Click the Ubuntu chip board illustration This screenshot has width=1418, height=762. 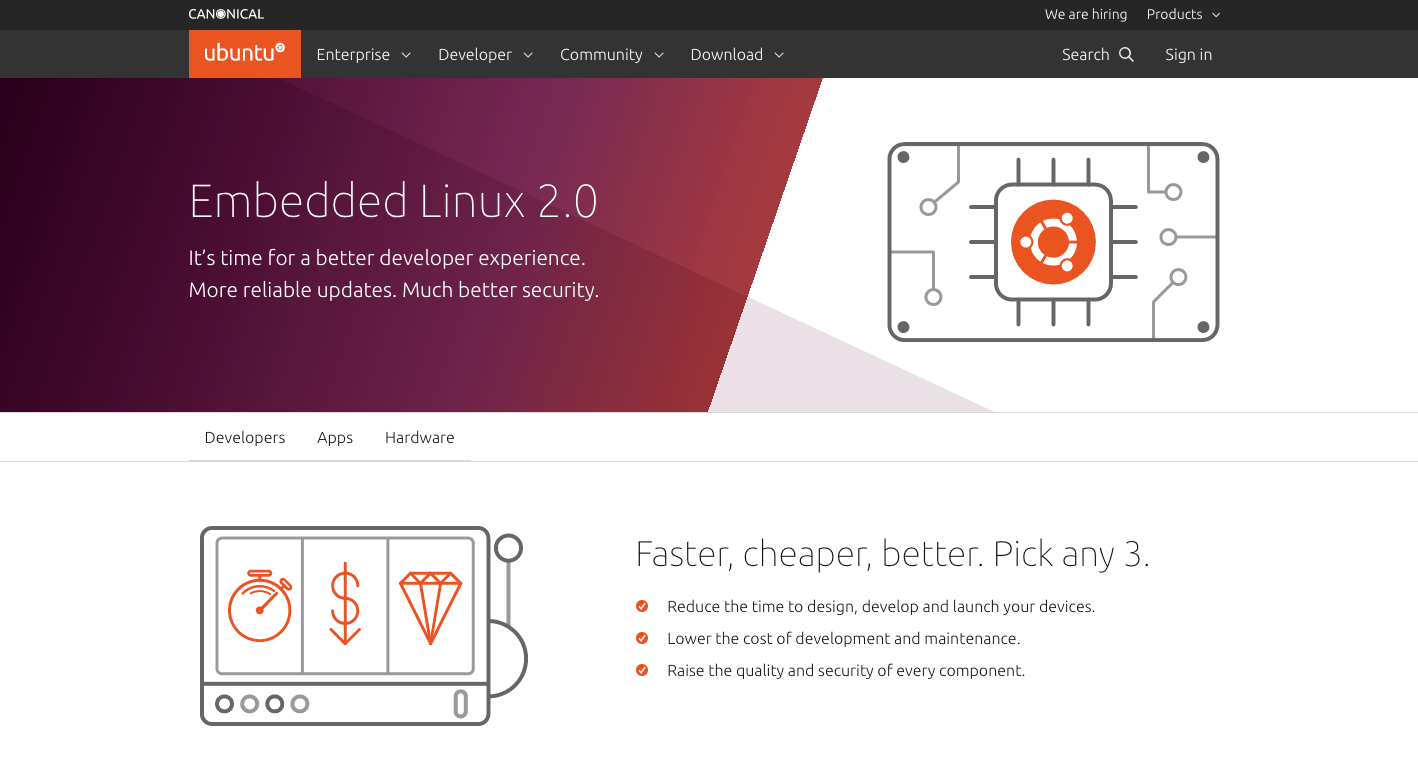pyautogui.click(x=1053, y=242)
